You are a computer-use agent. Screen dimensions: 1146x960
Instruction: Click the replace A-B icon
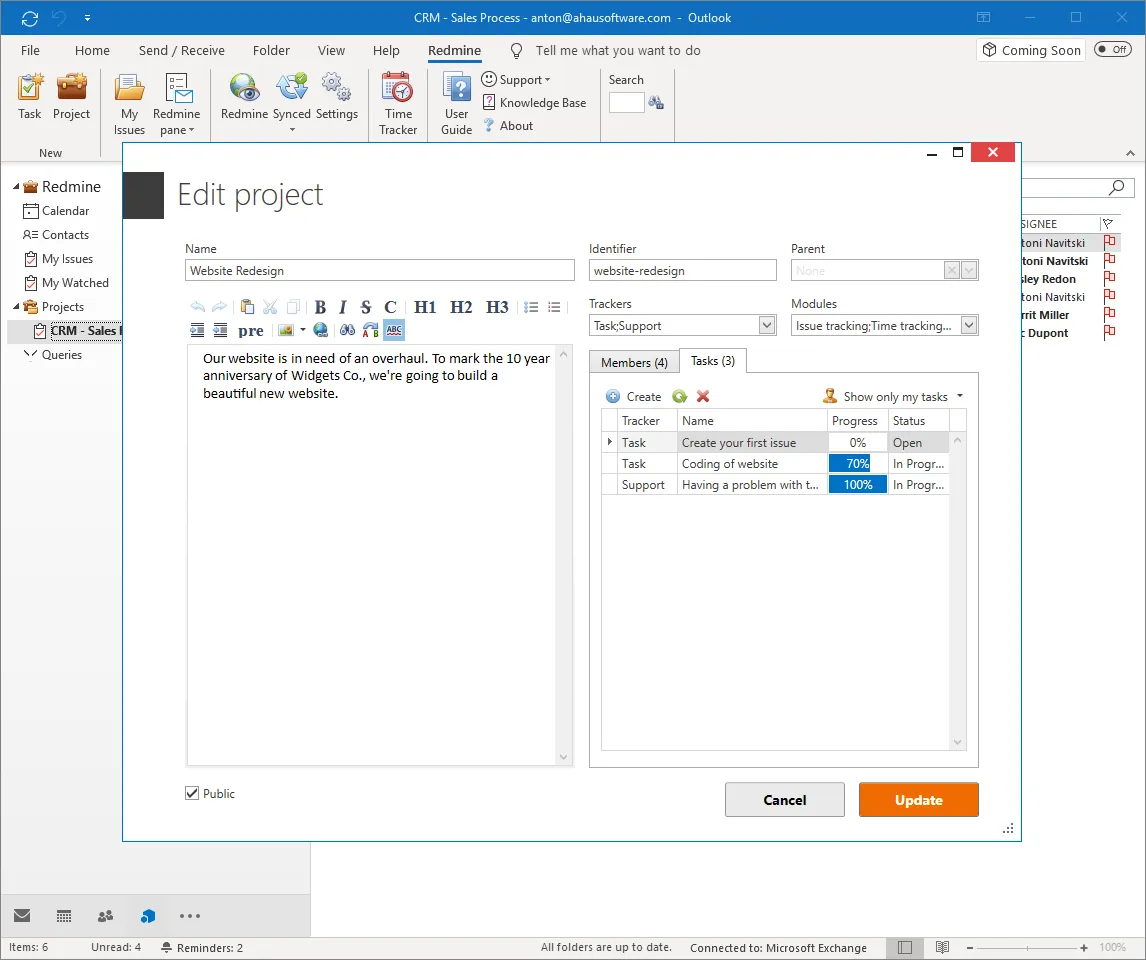click(x=371, y=330)
